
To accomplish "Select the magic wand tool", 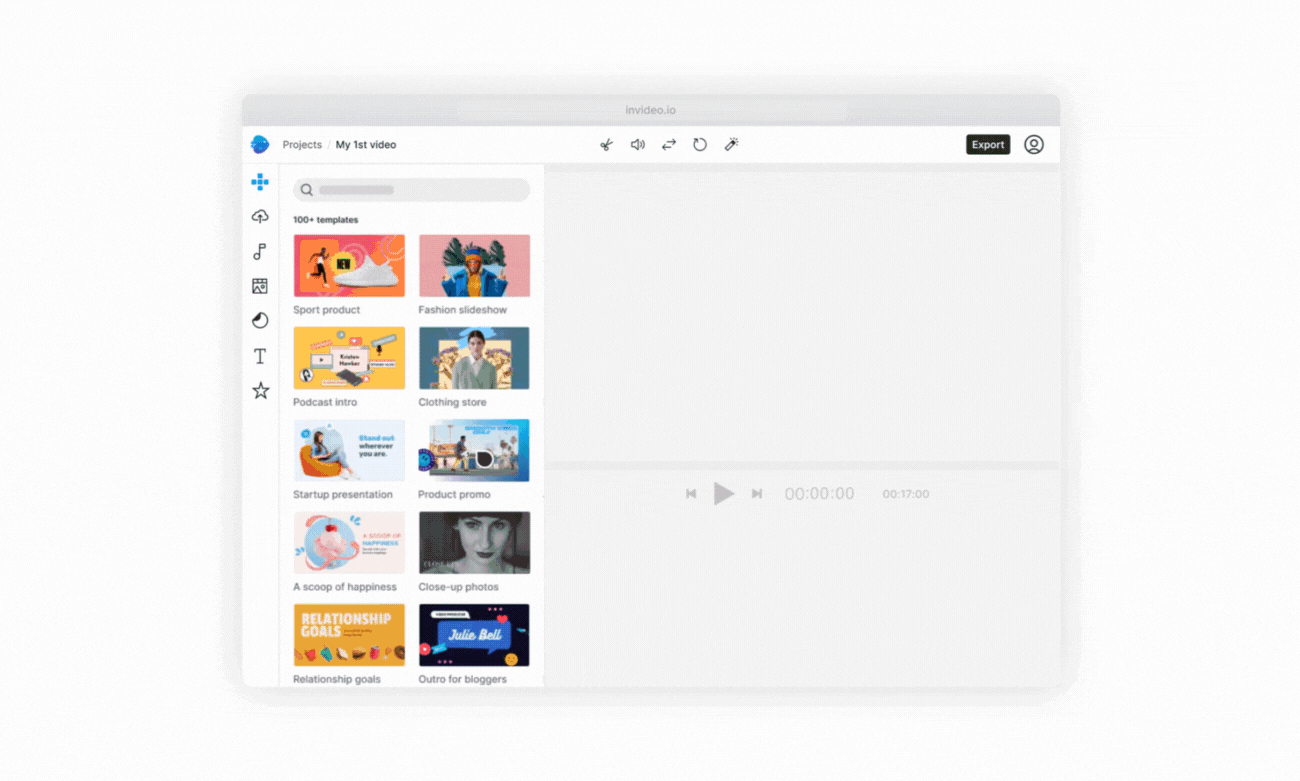I will pyautogui.click(x=731, y=145).
